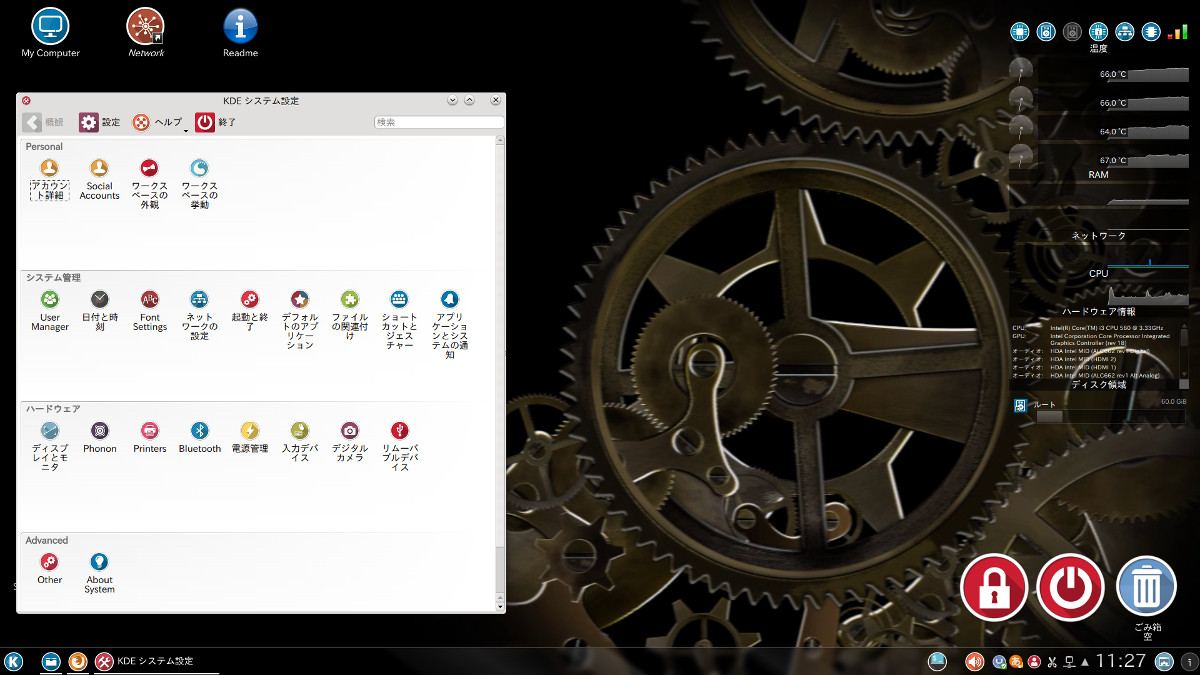Click the update notifier tray icon
The height and width of the screenshot is (675, 1200).
point(999,661)
